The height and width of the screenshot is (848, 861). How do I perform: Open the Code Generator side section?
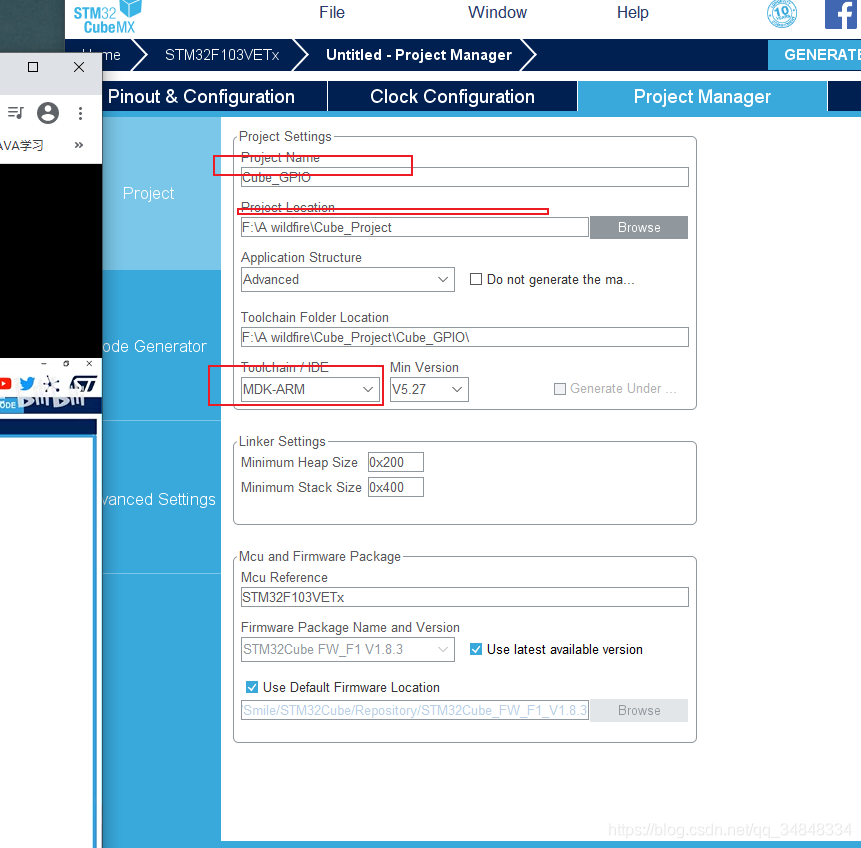point(161,347)
